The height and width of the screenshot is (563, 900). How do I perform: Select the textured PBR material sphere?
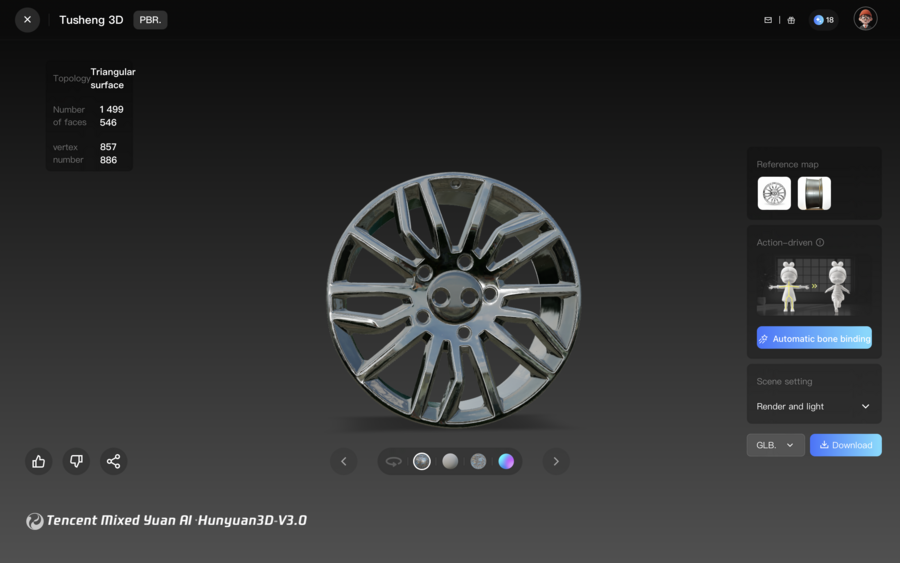(422, 461)
